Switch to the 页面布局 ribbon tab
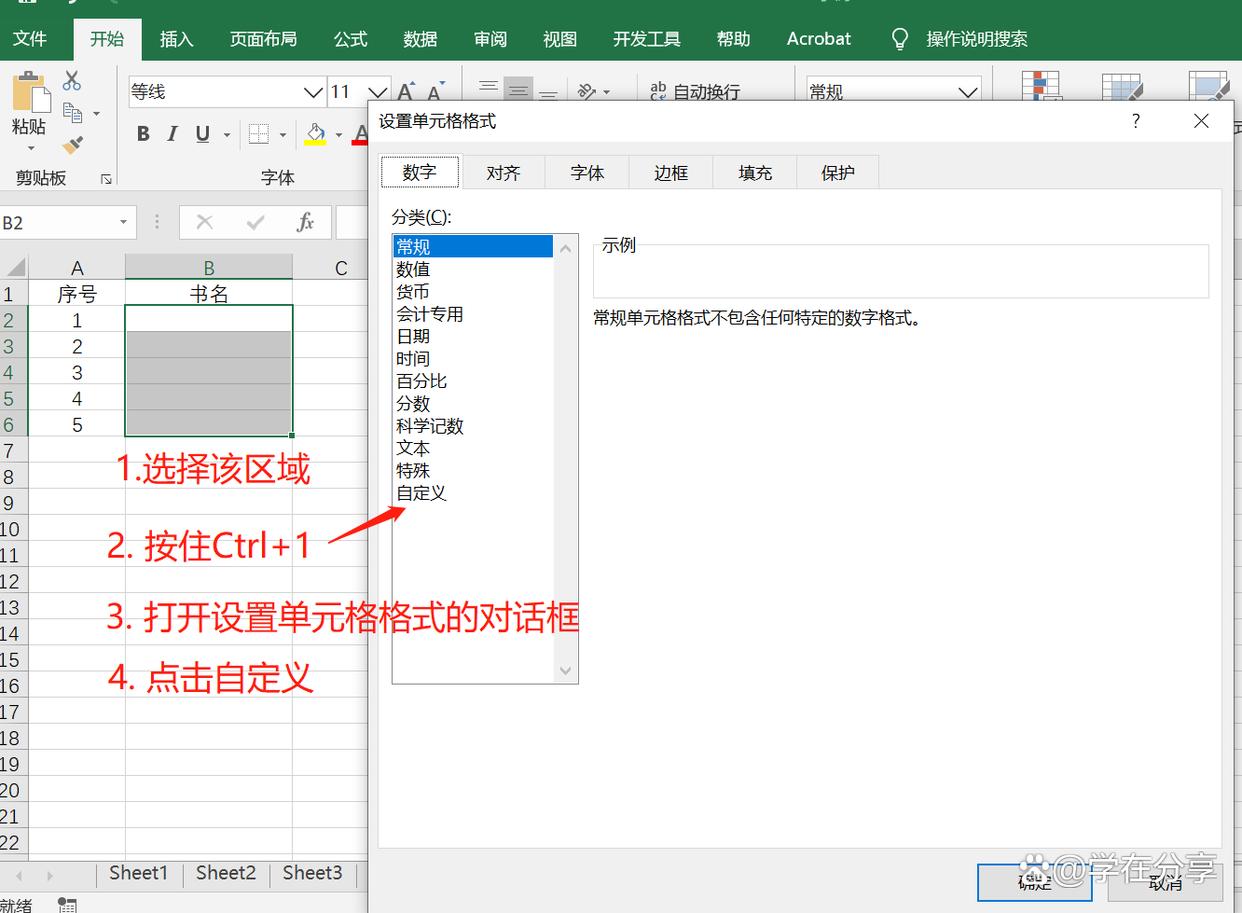This screenshot has height=913, width=1242. tap(263, 39)
